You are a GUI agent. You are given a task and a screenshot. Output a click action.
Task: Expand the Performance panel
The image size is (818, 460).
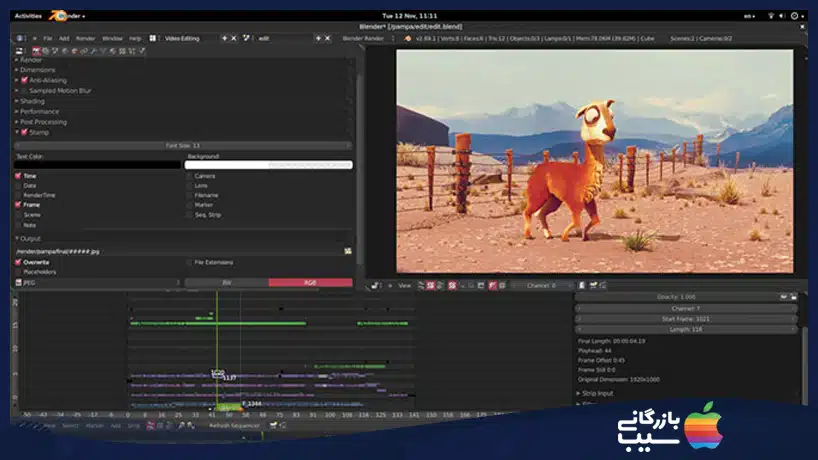point(38,112)
